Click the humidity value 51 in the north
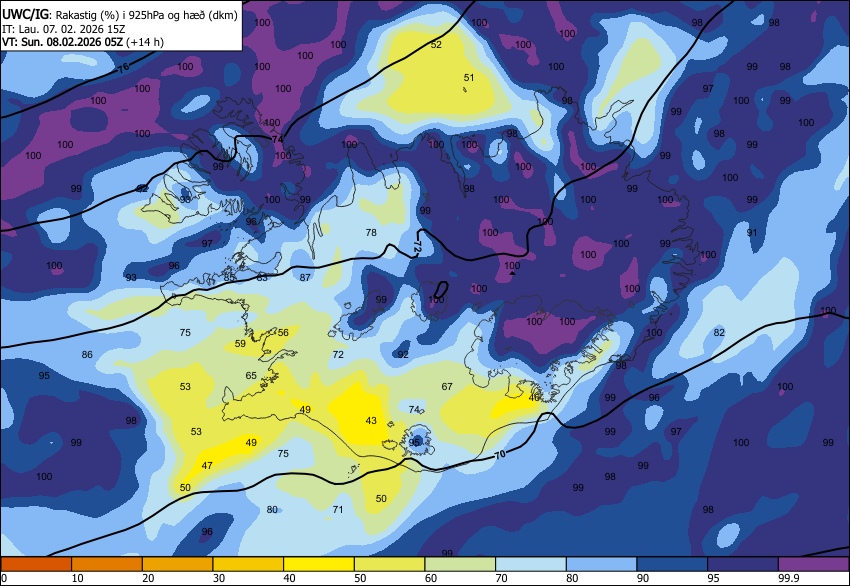 (469, 78)
